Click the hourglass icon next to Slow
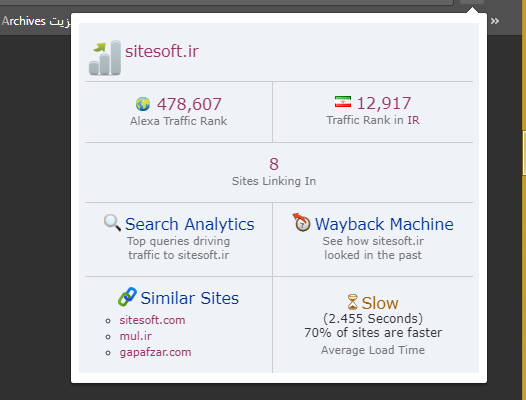The height and width of the screenshot is (400, 526). (x=353, y=302)
